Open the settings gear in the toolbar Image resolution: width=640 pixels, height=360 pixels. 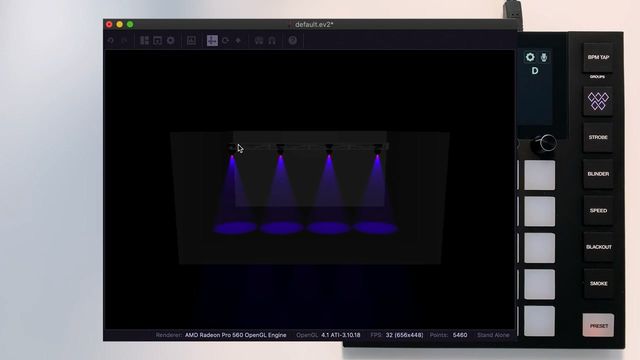(x=171, y=40)
